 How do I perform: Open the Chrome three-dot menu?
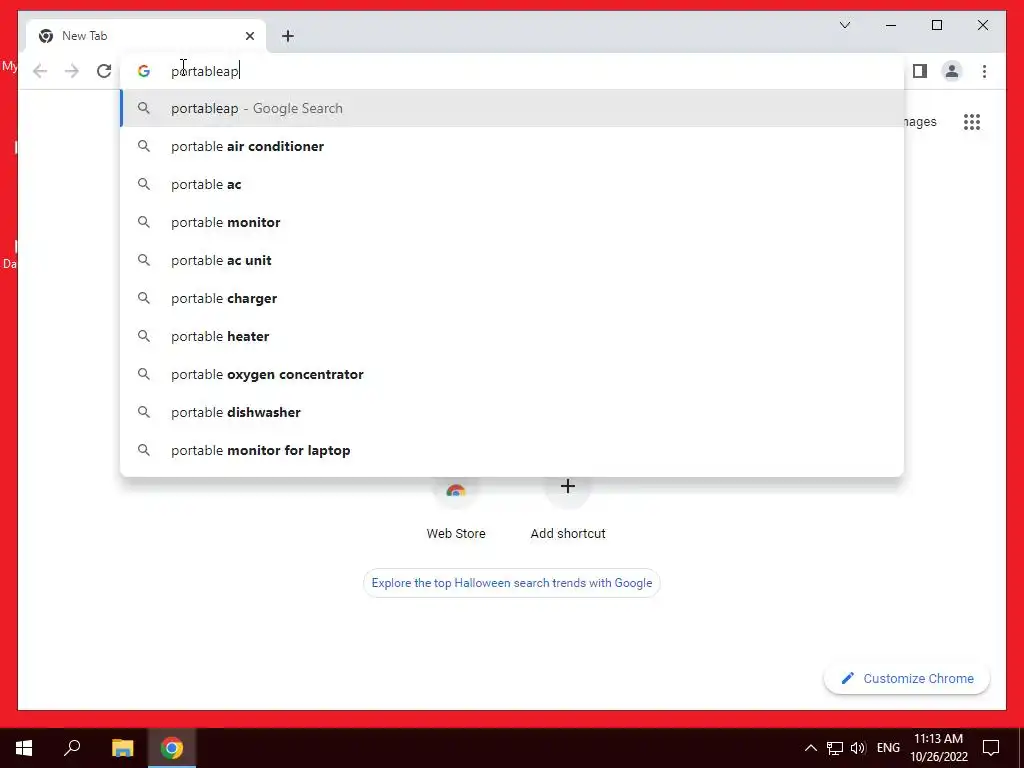tap(984, 71)
